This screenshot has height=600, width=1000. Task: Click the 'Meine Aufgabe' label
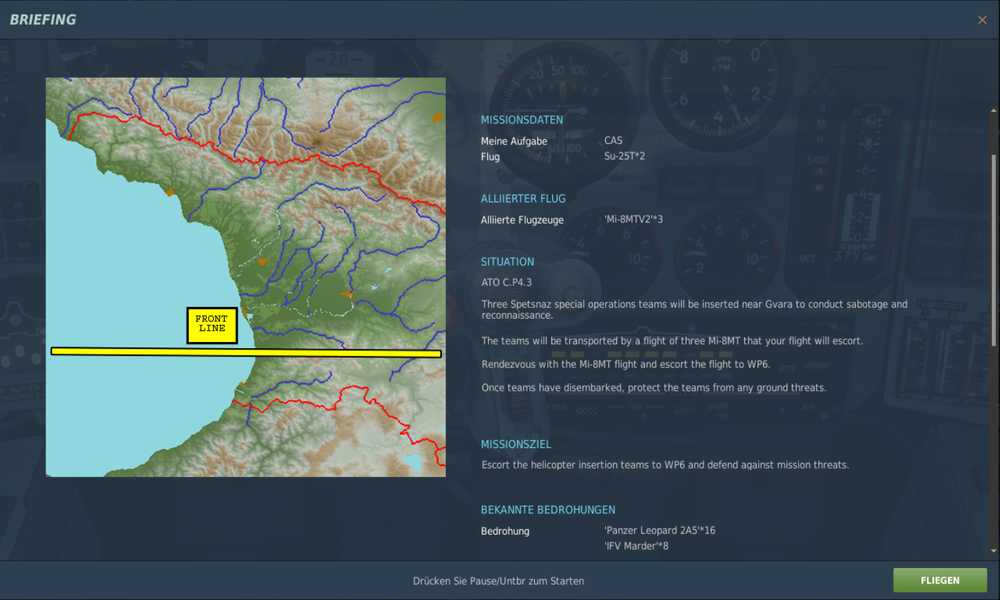tap(514, 141)
